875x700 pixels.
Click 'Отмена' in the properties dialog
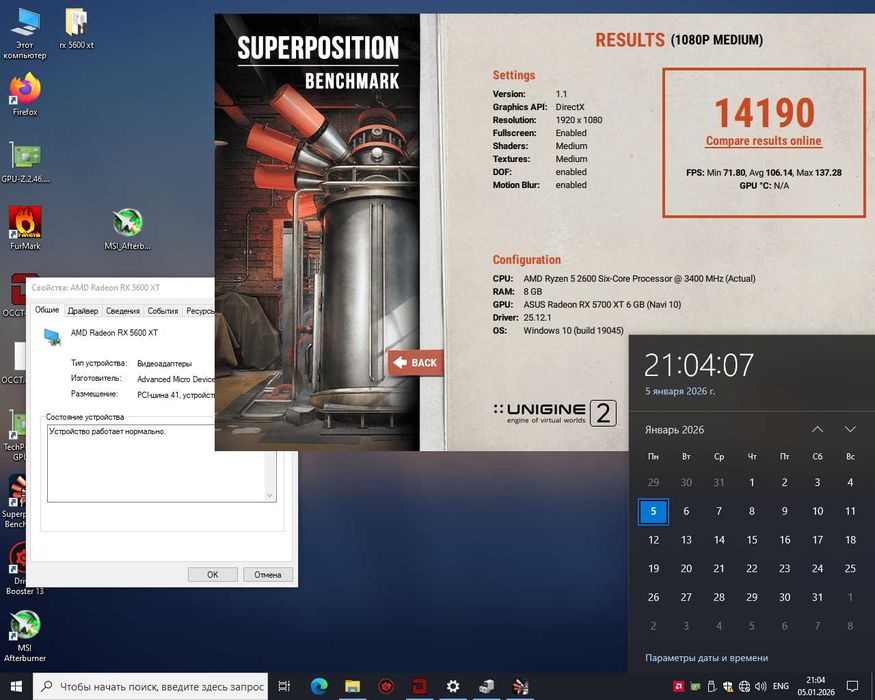point(267,574)
